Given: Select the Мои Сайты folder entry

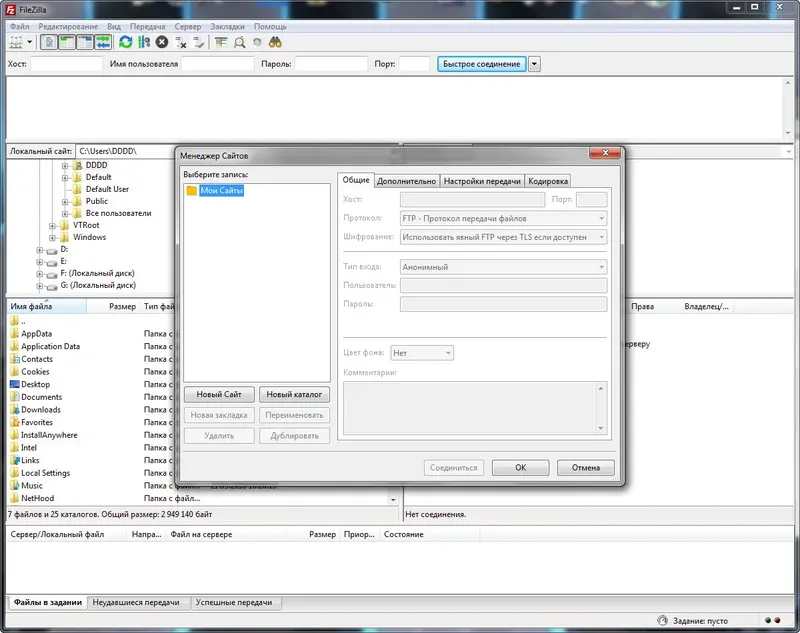Looking at the screenshot, I should tap(221, 191).
